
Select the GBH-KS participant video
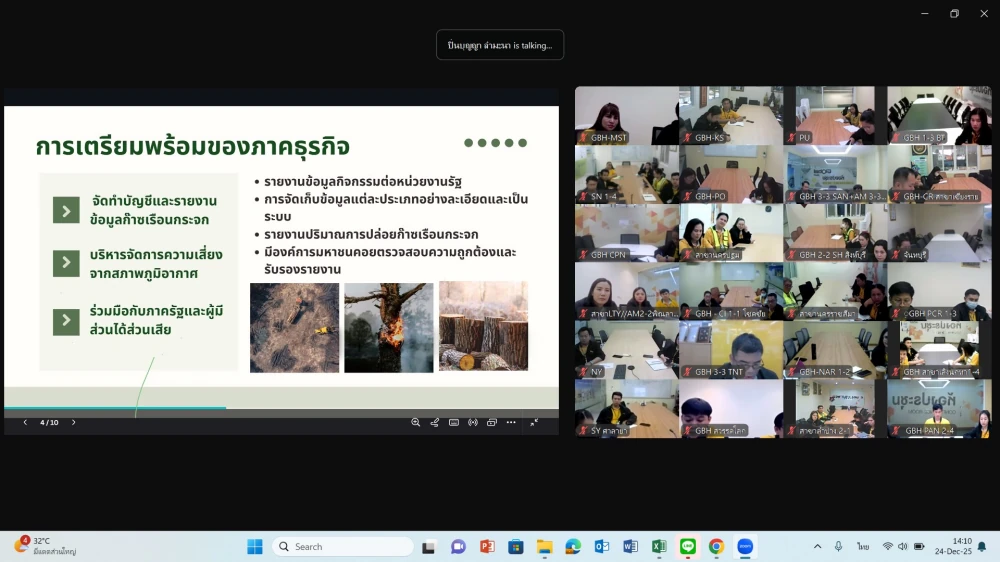pyautogui.click(x=731, y=115)
